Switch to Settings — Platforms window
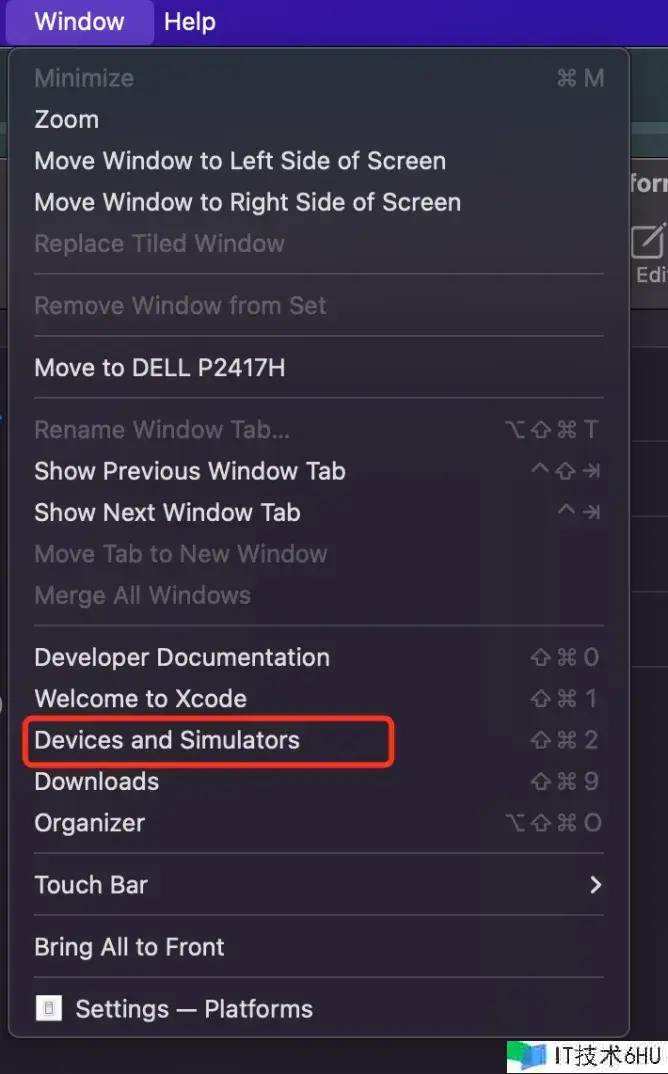The height and width of the screenshot is (1074, 668). tap(319, 1009)
